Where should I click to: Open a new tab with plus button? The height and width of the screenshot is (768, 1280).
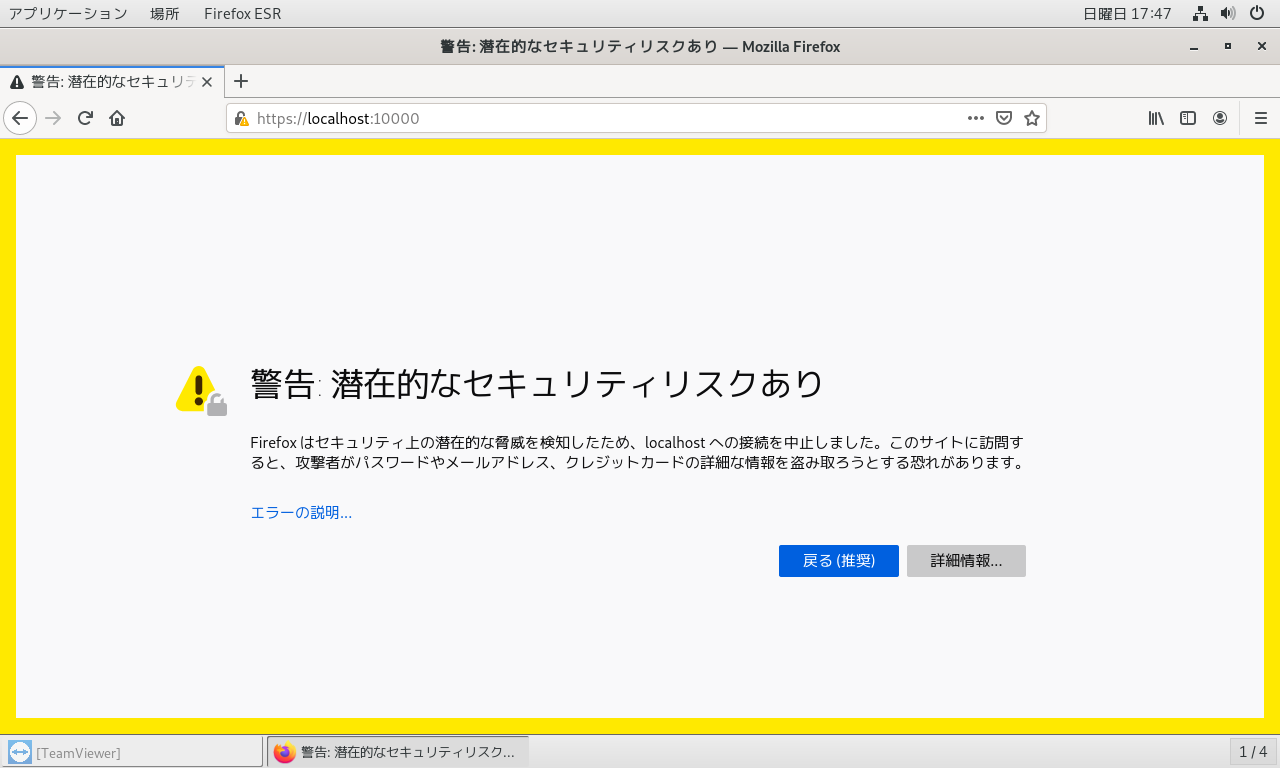[240, 82]
